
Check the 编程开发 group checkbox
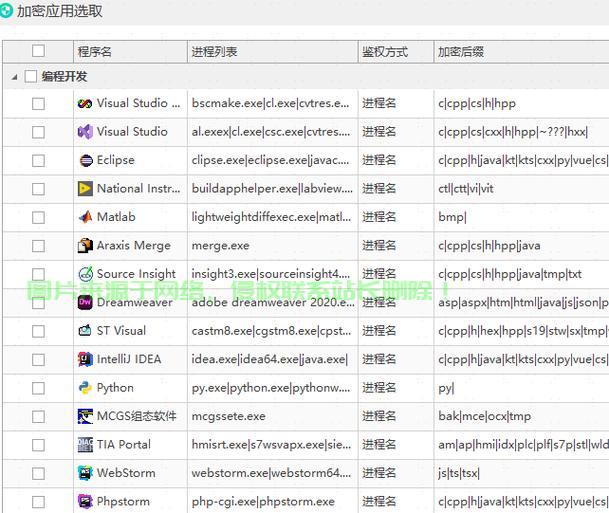[x=31, y=76]
